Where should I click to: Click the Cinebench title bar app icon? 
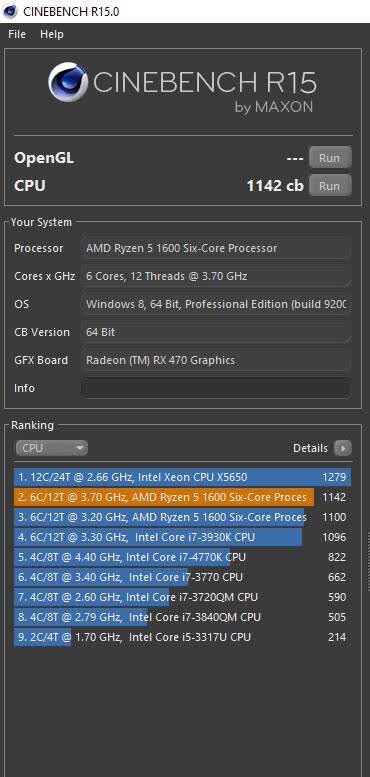[x=10, y=11]
